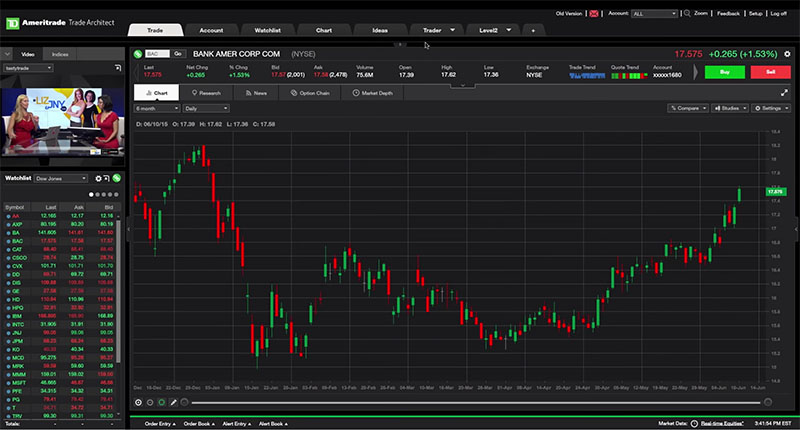Open the Account ALL dropdown

click(654, 14)
